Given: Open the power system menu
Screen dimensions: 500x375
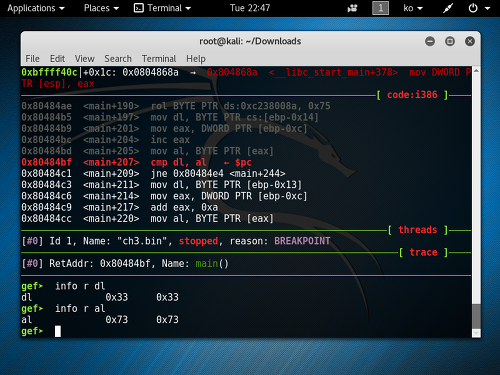Looking at the screenshot, I should (473, 8).
